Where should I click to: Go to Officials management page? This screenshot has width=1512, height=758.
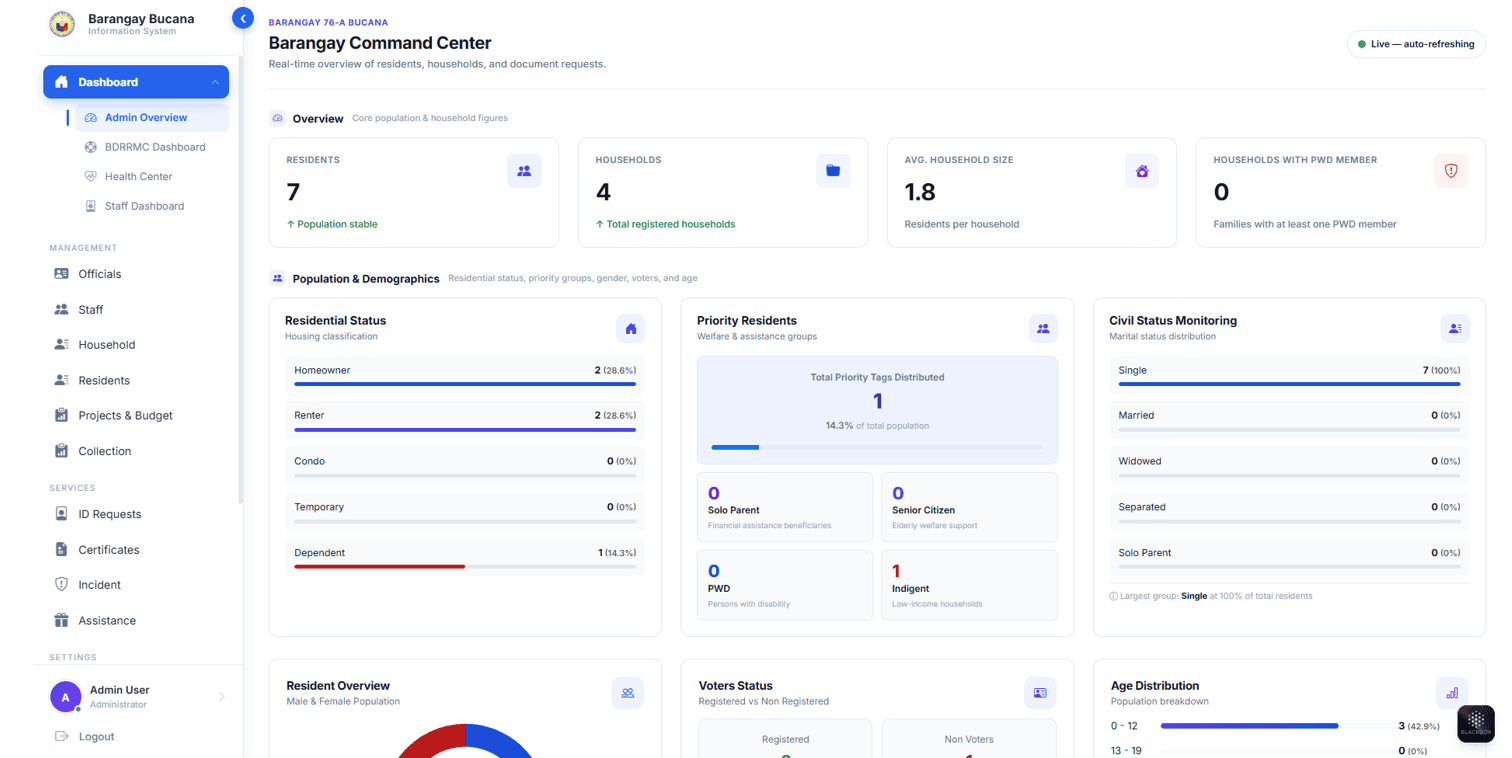pyautogui.click(x=136, y=274)
